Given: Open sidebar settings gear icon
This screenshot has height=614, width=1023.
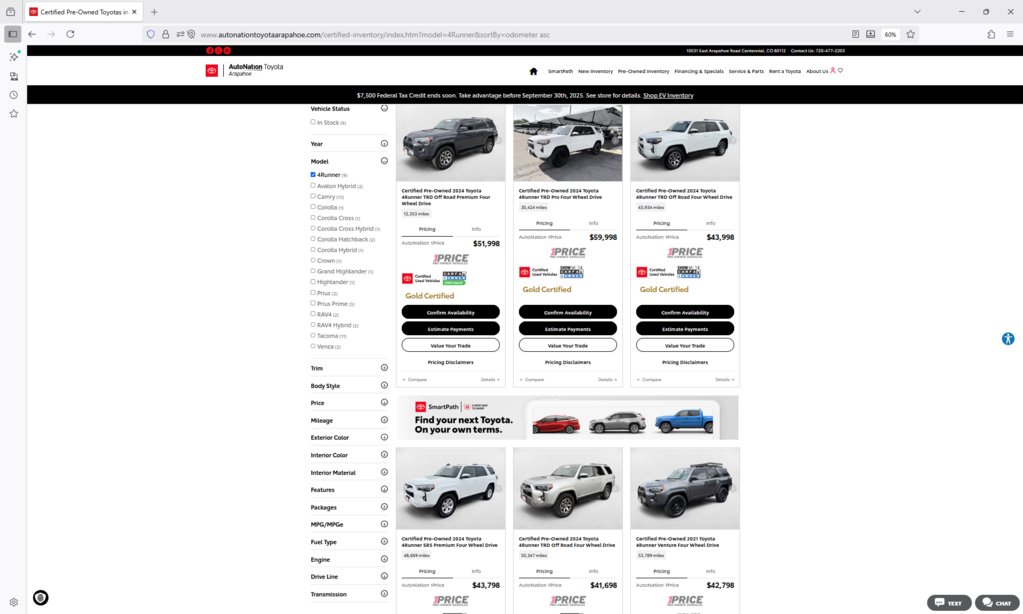Looking at the screenshot, I should [x=14, y=602].
